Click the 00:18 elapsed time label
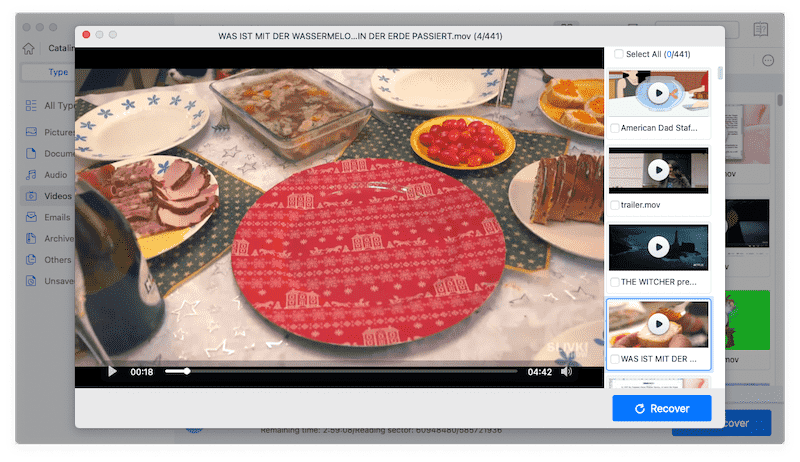 point(141,372)
